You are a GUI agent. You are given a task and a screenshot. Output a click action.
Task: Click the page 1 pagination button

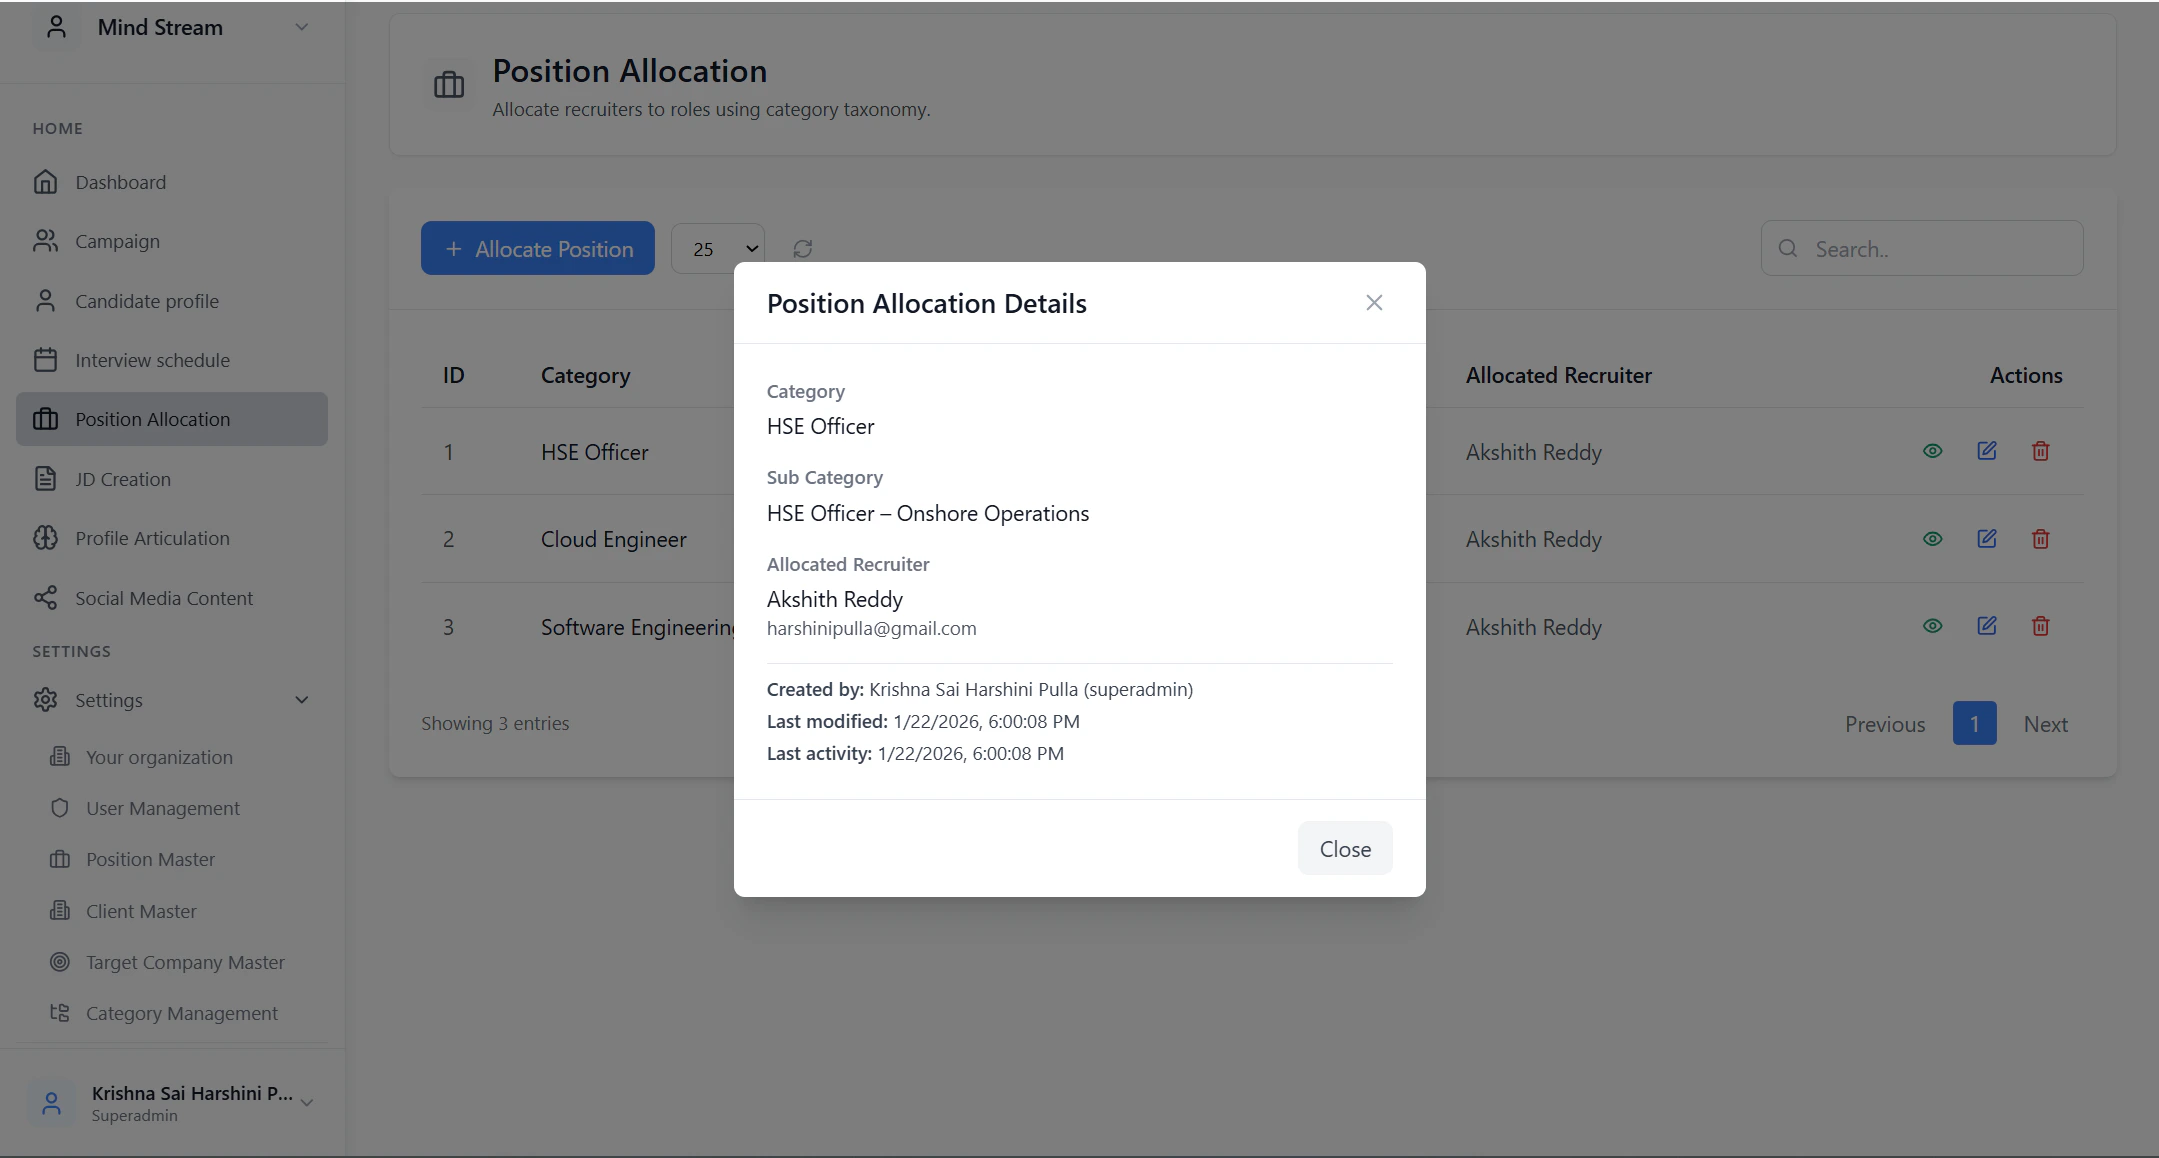pos(1974,724)
